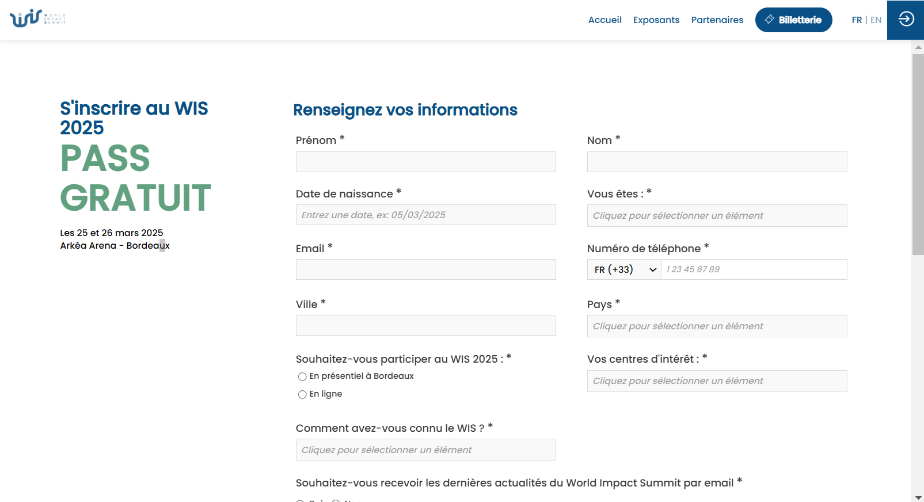
Task: Go to the Accueil page
Action: 605,20
